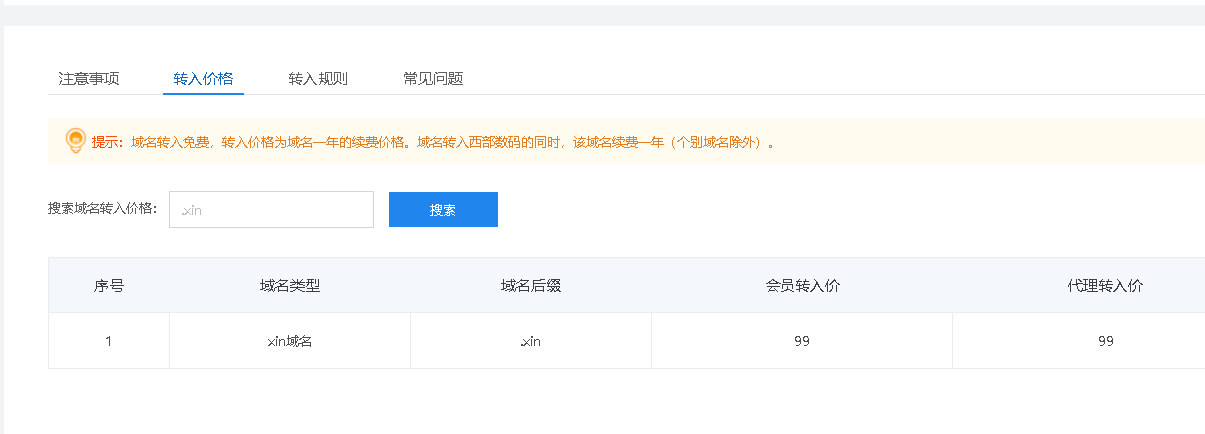Click the .xin域名 domain type cell
Image resolution: width=1205 pixels, height=434 pixels.
coord(290,341)
